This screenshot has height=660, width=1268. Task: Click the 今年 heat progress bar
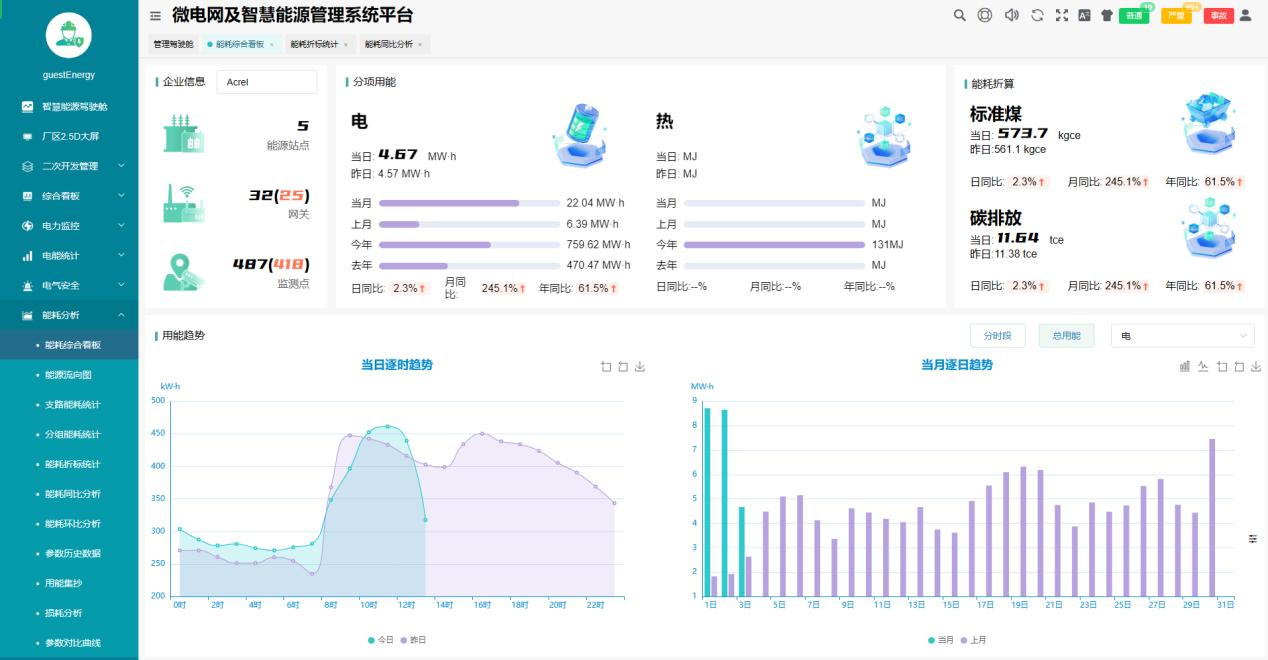click(774, 245)
